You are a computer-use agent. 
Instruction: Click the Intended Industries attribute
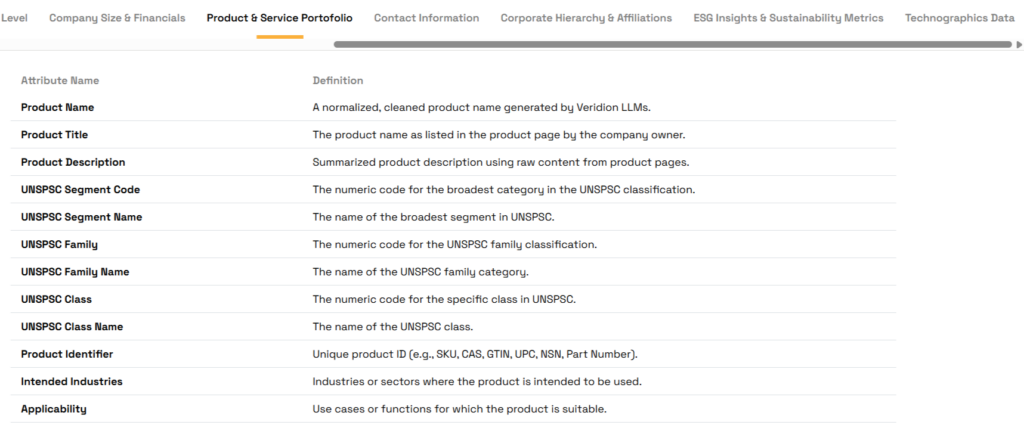[x=72, y=381]
